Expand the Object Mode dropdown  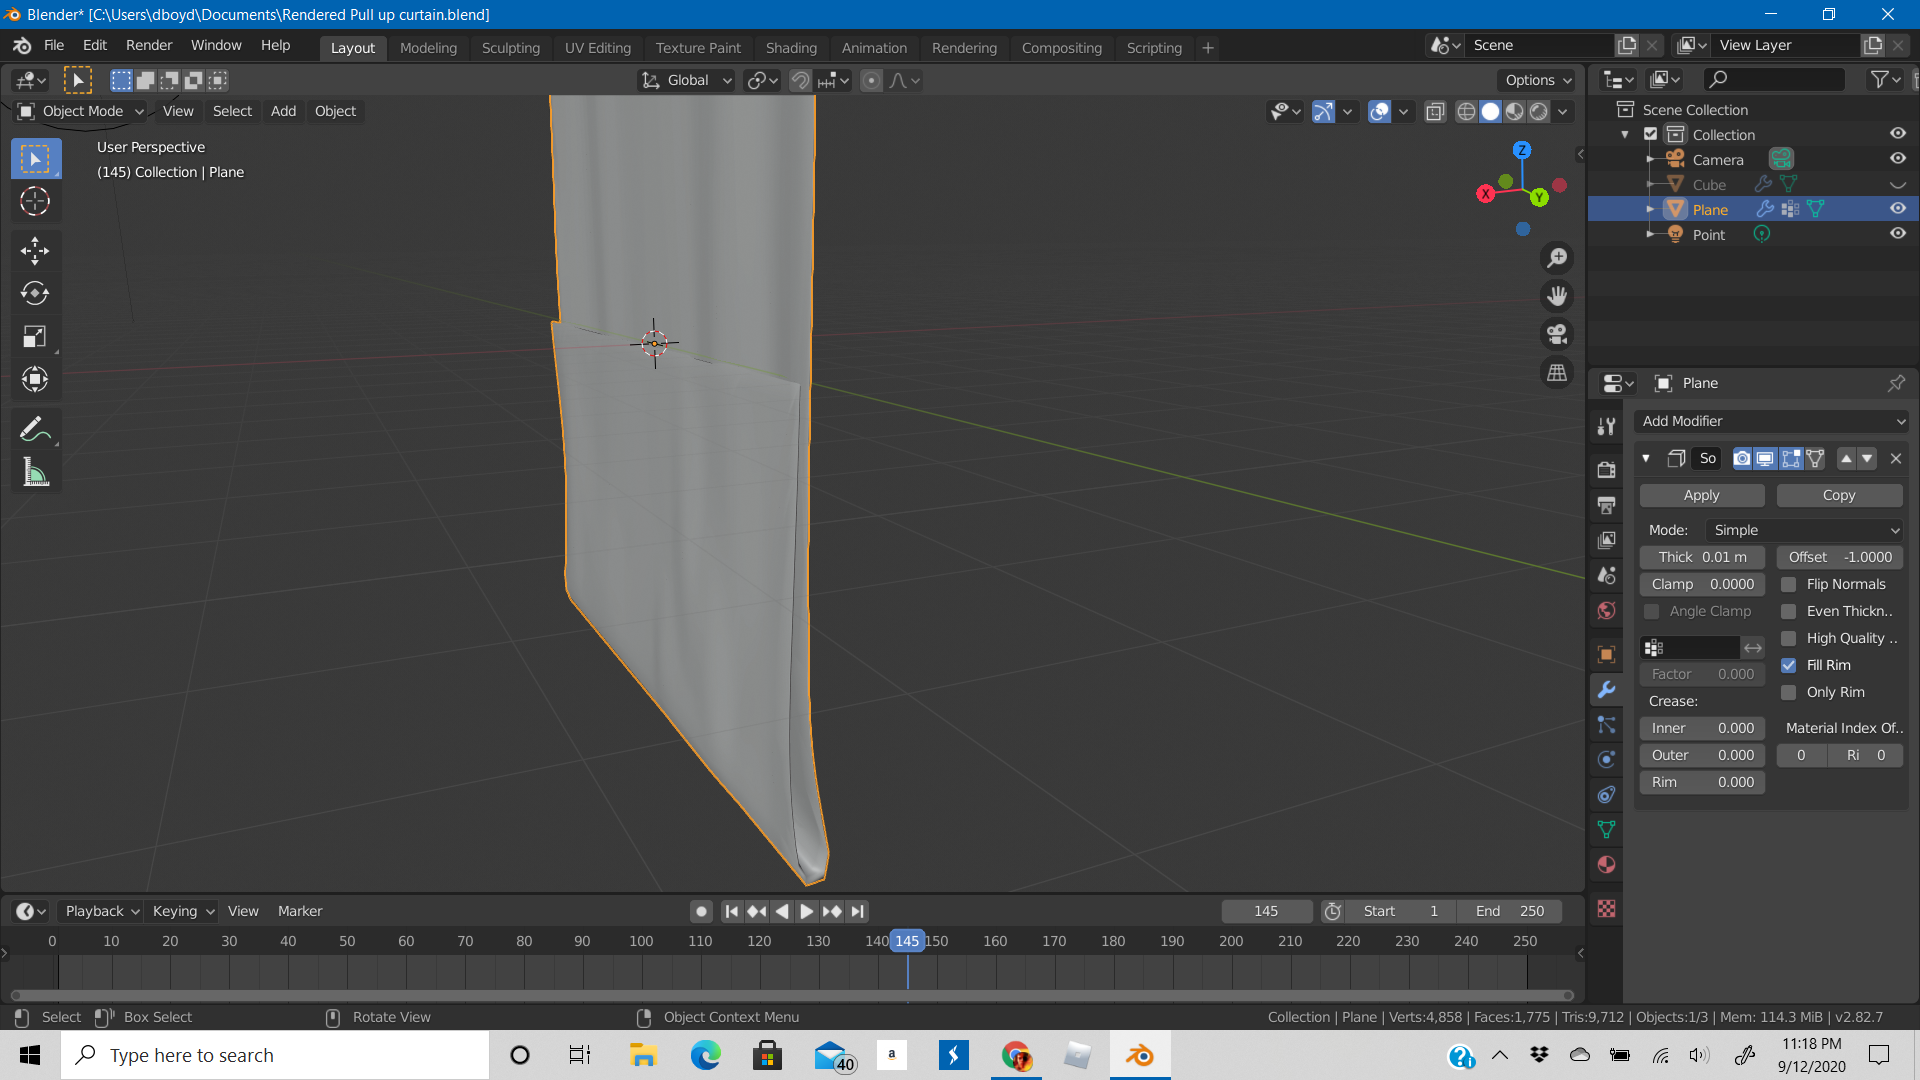83,111
